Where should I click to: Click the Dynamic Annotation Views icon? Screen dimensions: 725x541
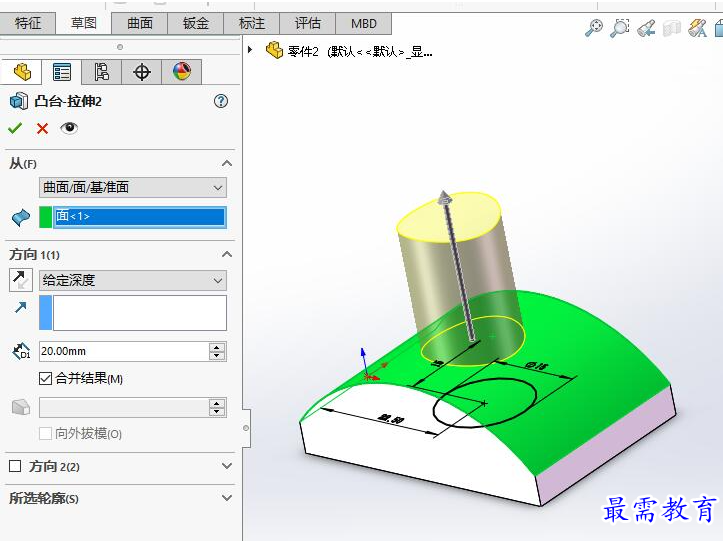tap(698, 28)
